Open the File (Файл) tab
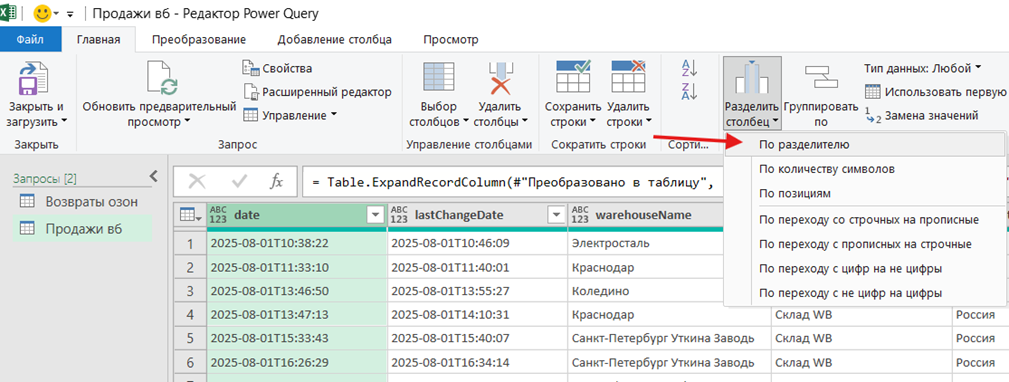The height and width of the screenshot is (382, 1009). 30,40
